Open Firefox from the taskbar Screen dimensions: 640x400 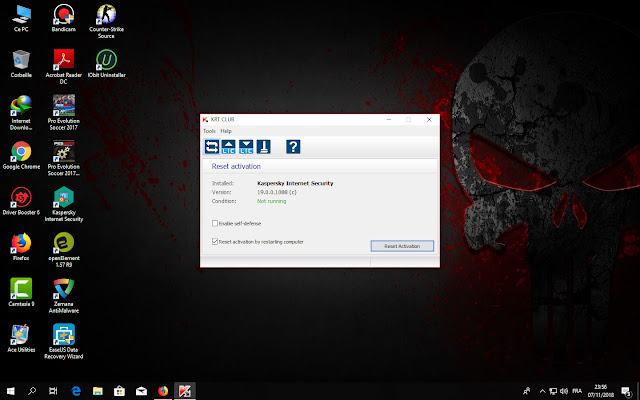(163, 391)
